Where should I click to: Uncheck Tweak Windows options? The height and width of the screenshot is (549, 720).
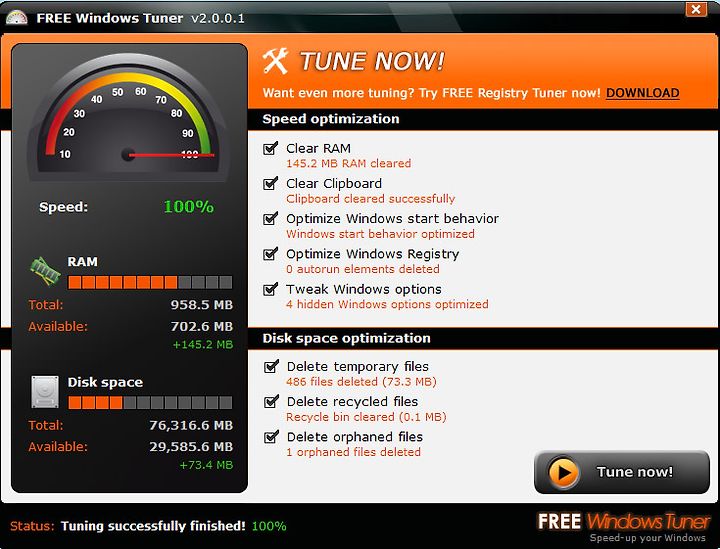click(270, 289)
